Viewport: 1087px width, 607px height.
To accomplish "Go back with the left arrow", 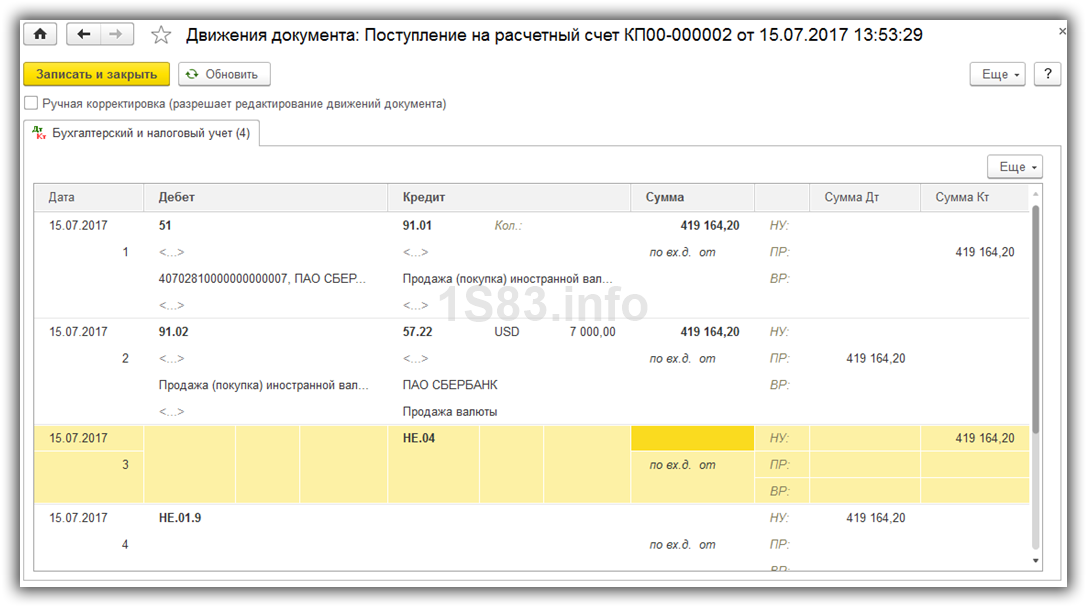I will [84, 35].
